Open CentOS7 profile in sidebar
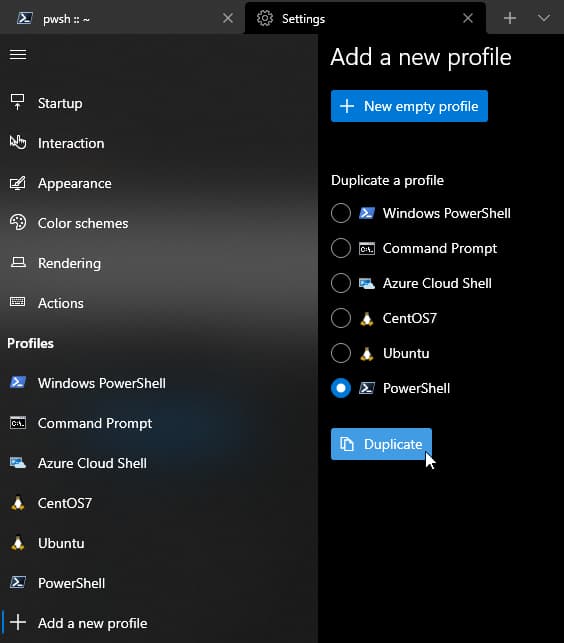This screenshot has height=643, width=564. pyautogui.click(x=159, y=503)
